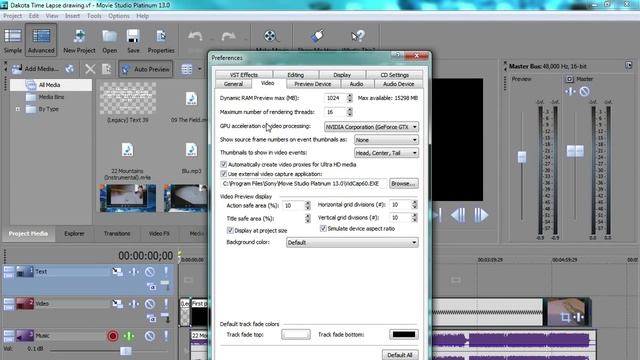Image resolution: width=640 pixels, height=360 pixels.
Task: Click Master bus mute icon
Action: point(584,91)
